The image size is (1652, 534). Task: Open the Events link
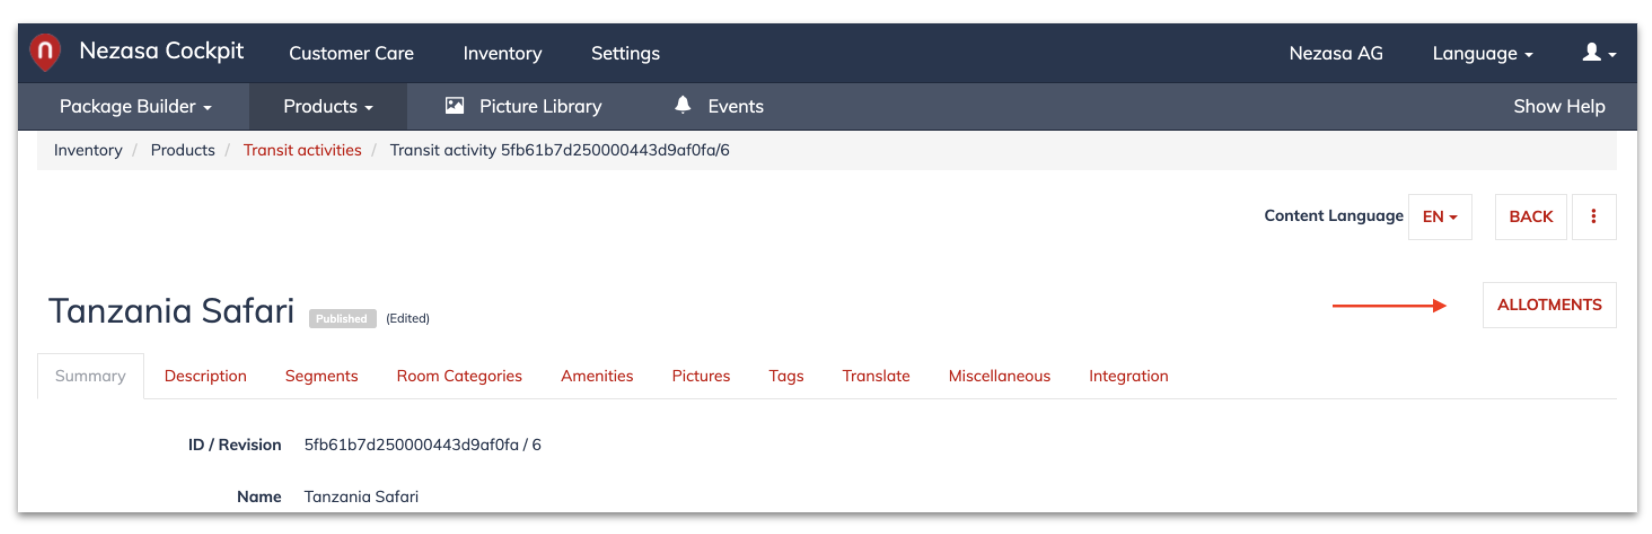(735, 107)
